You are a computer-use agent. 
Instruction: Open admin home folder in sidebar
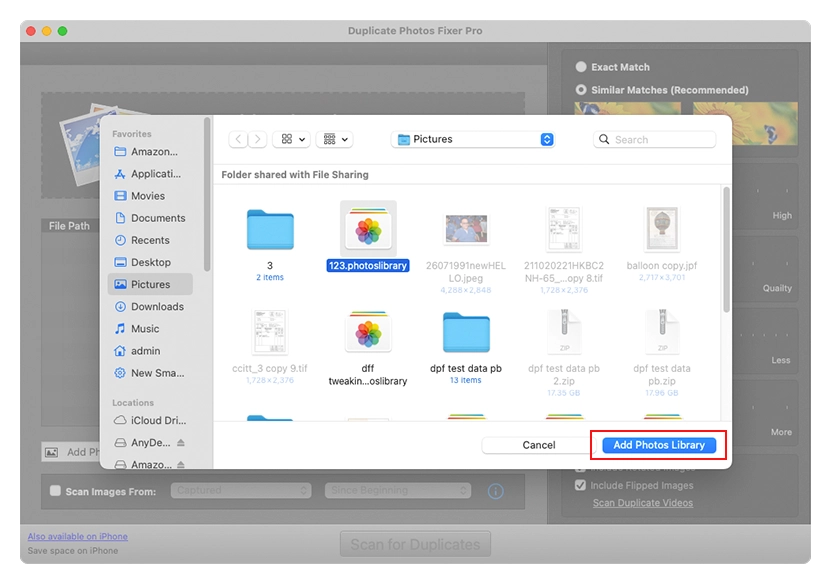tap(150, 351)
